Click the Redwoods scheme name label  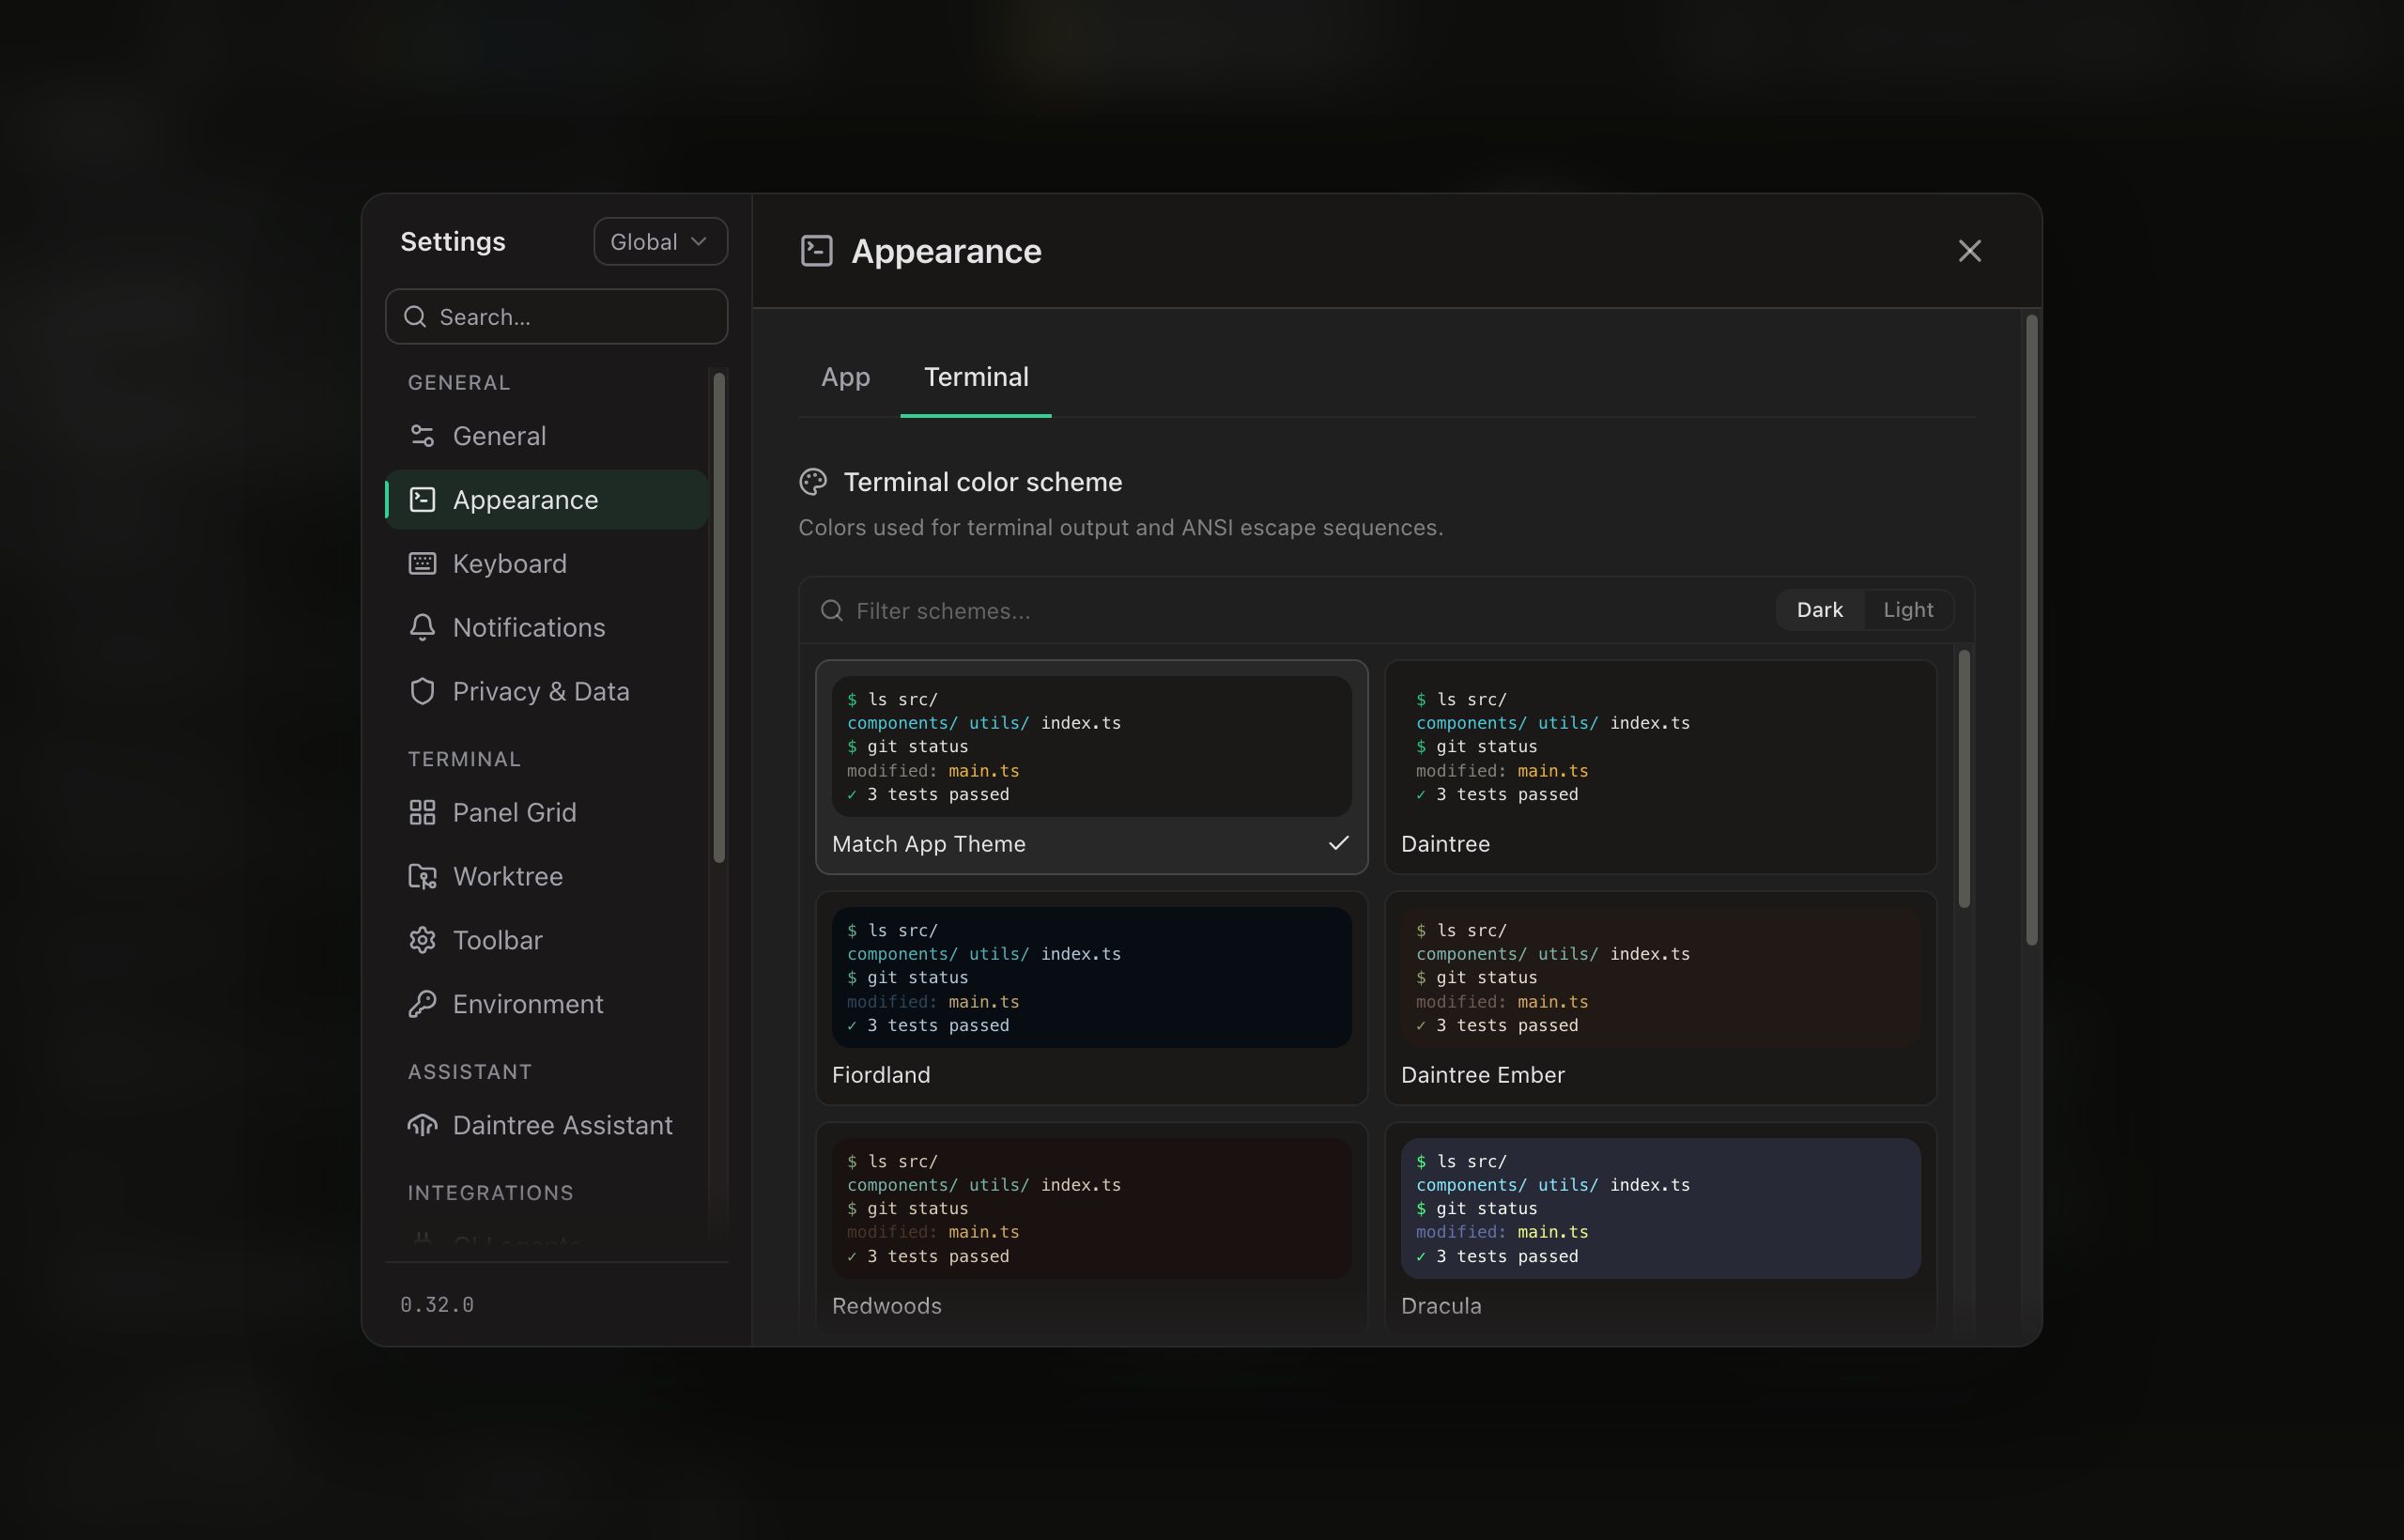pyautogui.click(x=887, y=1306)
